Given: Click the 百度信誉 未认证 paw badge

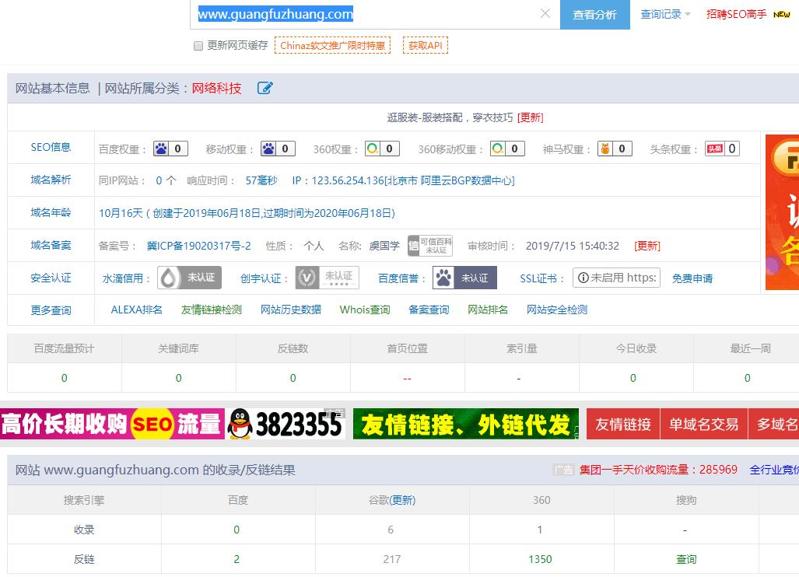Looking at the screenshot, I should tap(465, 278).
